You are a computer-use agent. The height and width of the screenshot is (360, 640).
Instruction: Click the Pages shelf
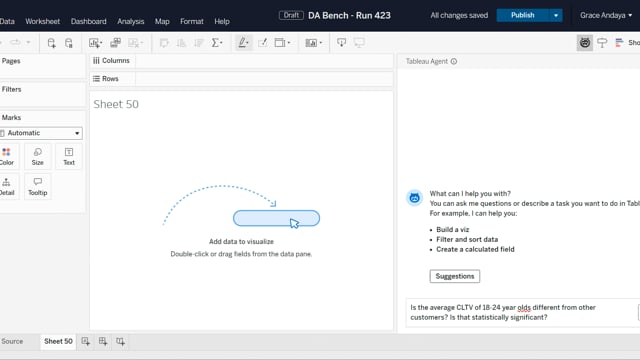point(42,66)
